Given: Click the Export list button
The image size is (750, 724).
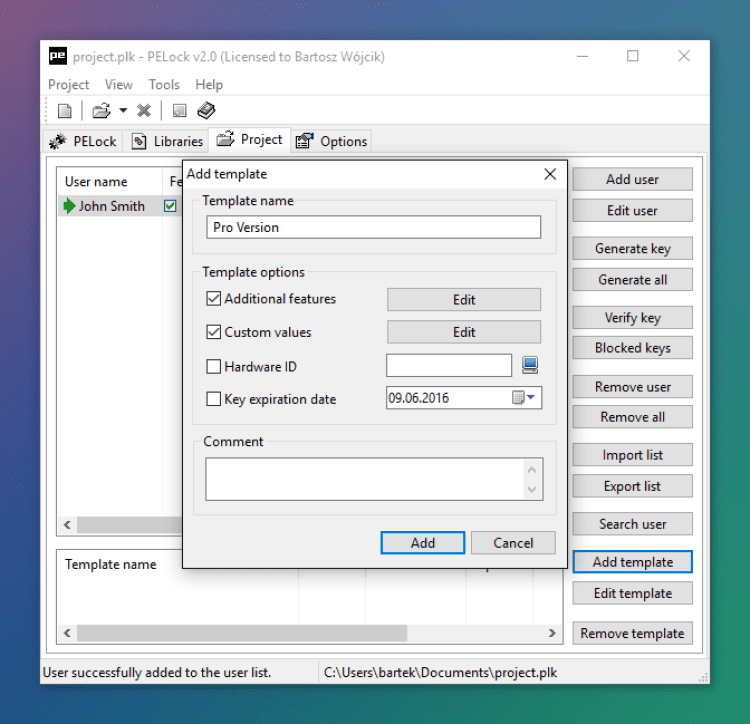Looking at the screenshot, I should pyautogui.click(x=632, y=486).
